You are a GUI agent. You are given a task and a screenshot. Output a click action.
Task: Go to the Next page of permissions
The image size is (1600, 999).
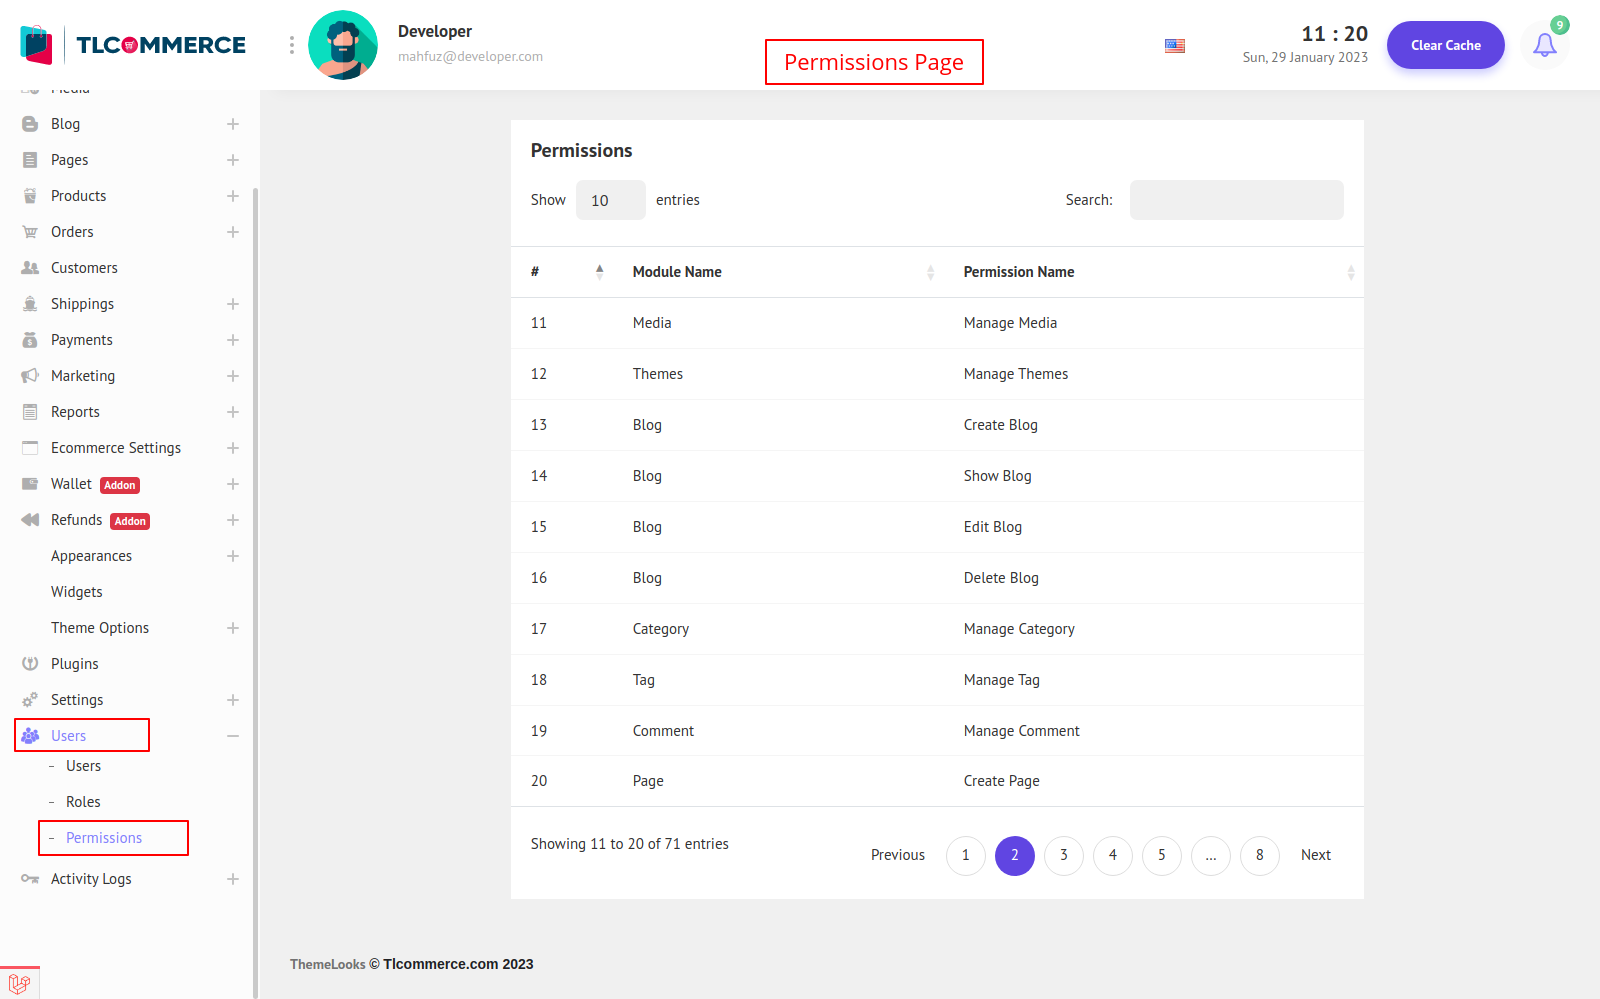coord(1315,855)
